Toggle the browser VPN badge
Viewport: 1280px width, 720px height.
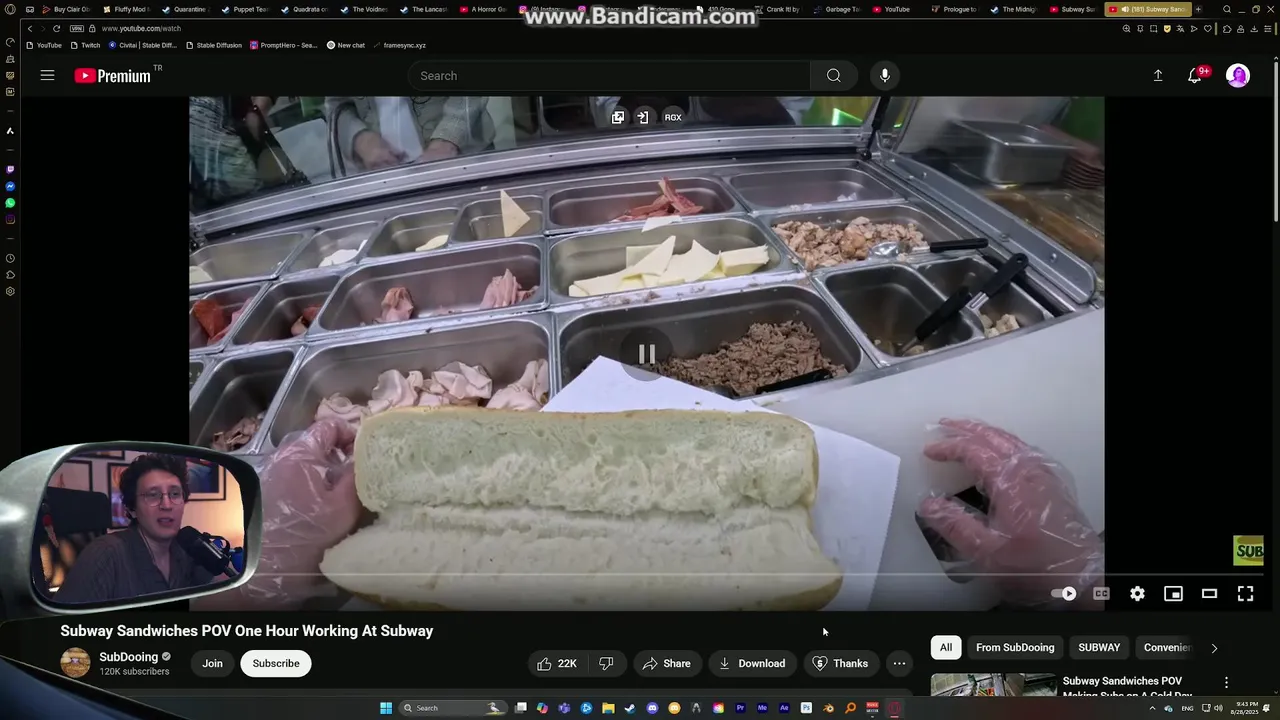point(77,29)
